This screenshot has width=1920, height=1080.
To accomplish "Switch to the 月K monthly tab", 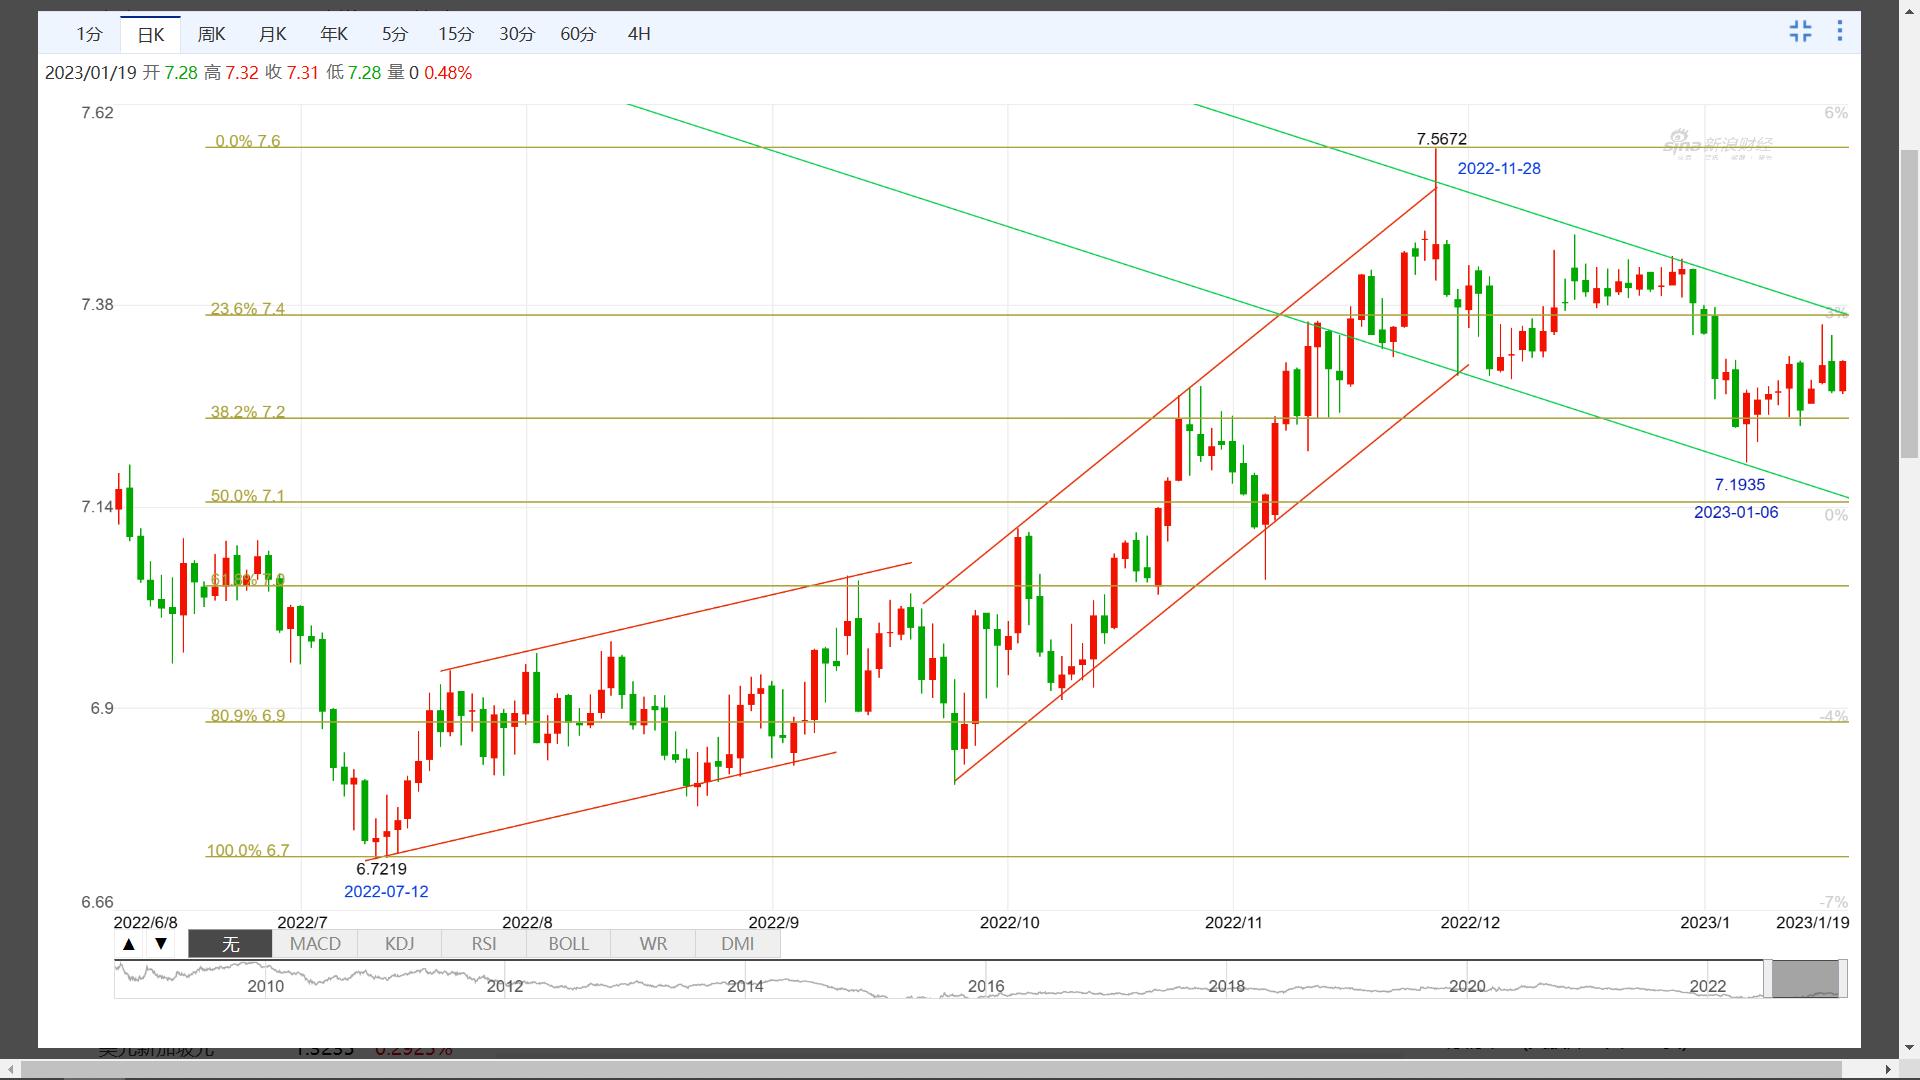I will click(x=272, y=34).
